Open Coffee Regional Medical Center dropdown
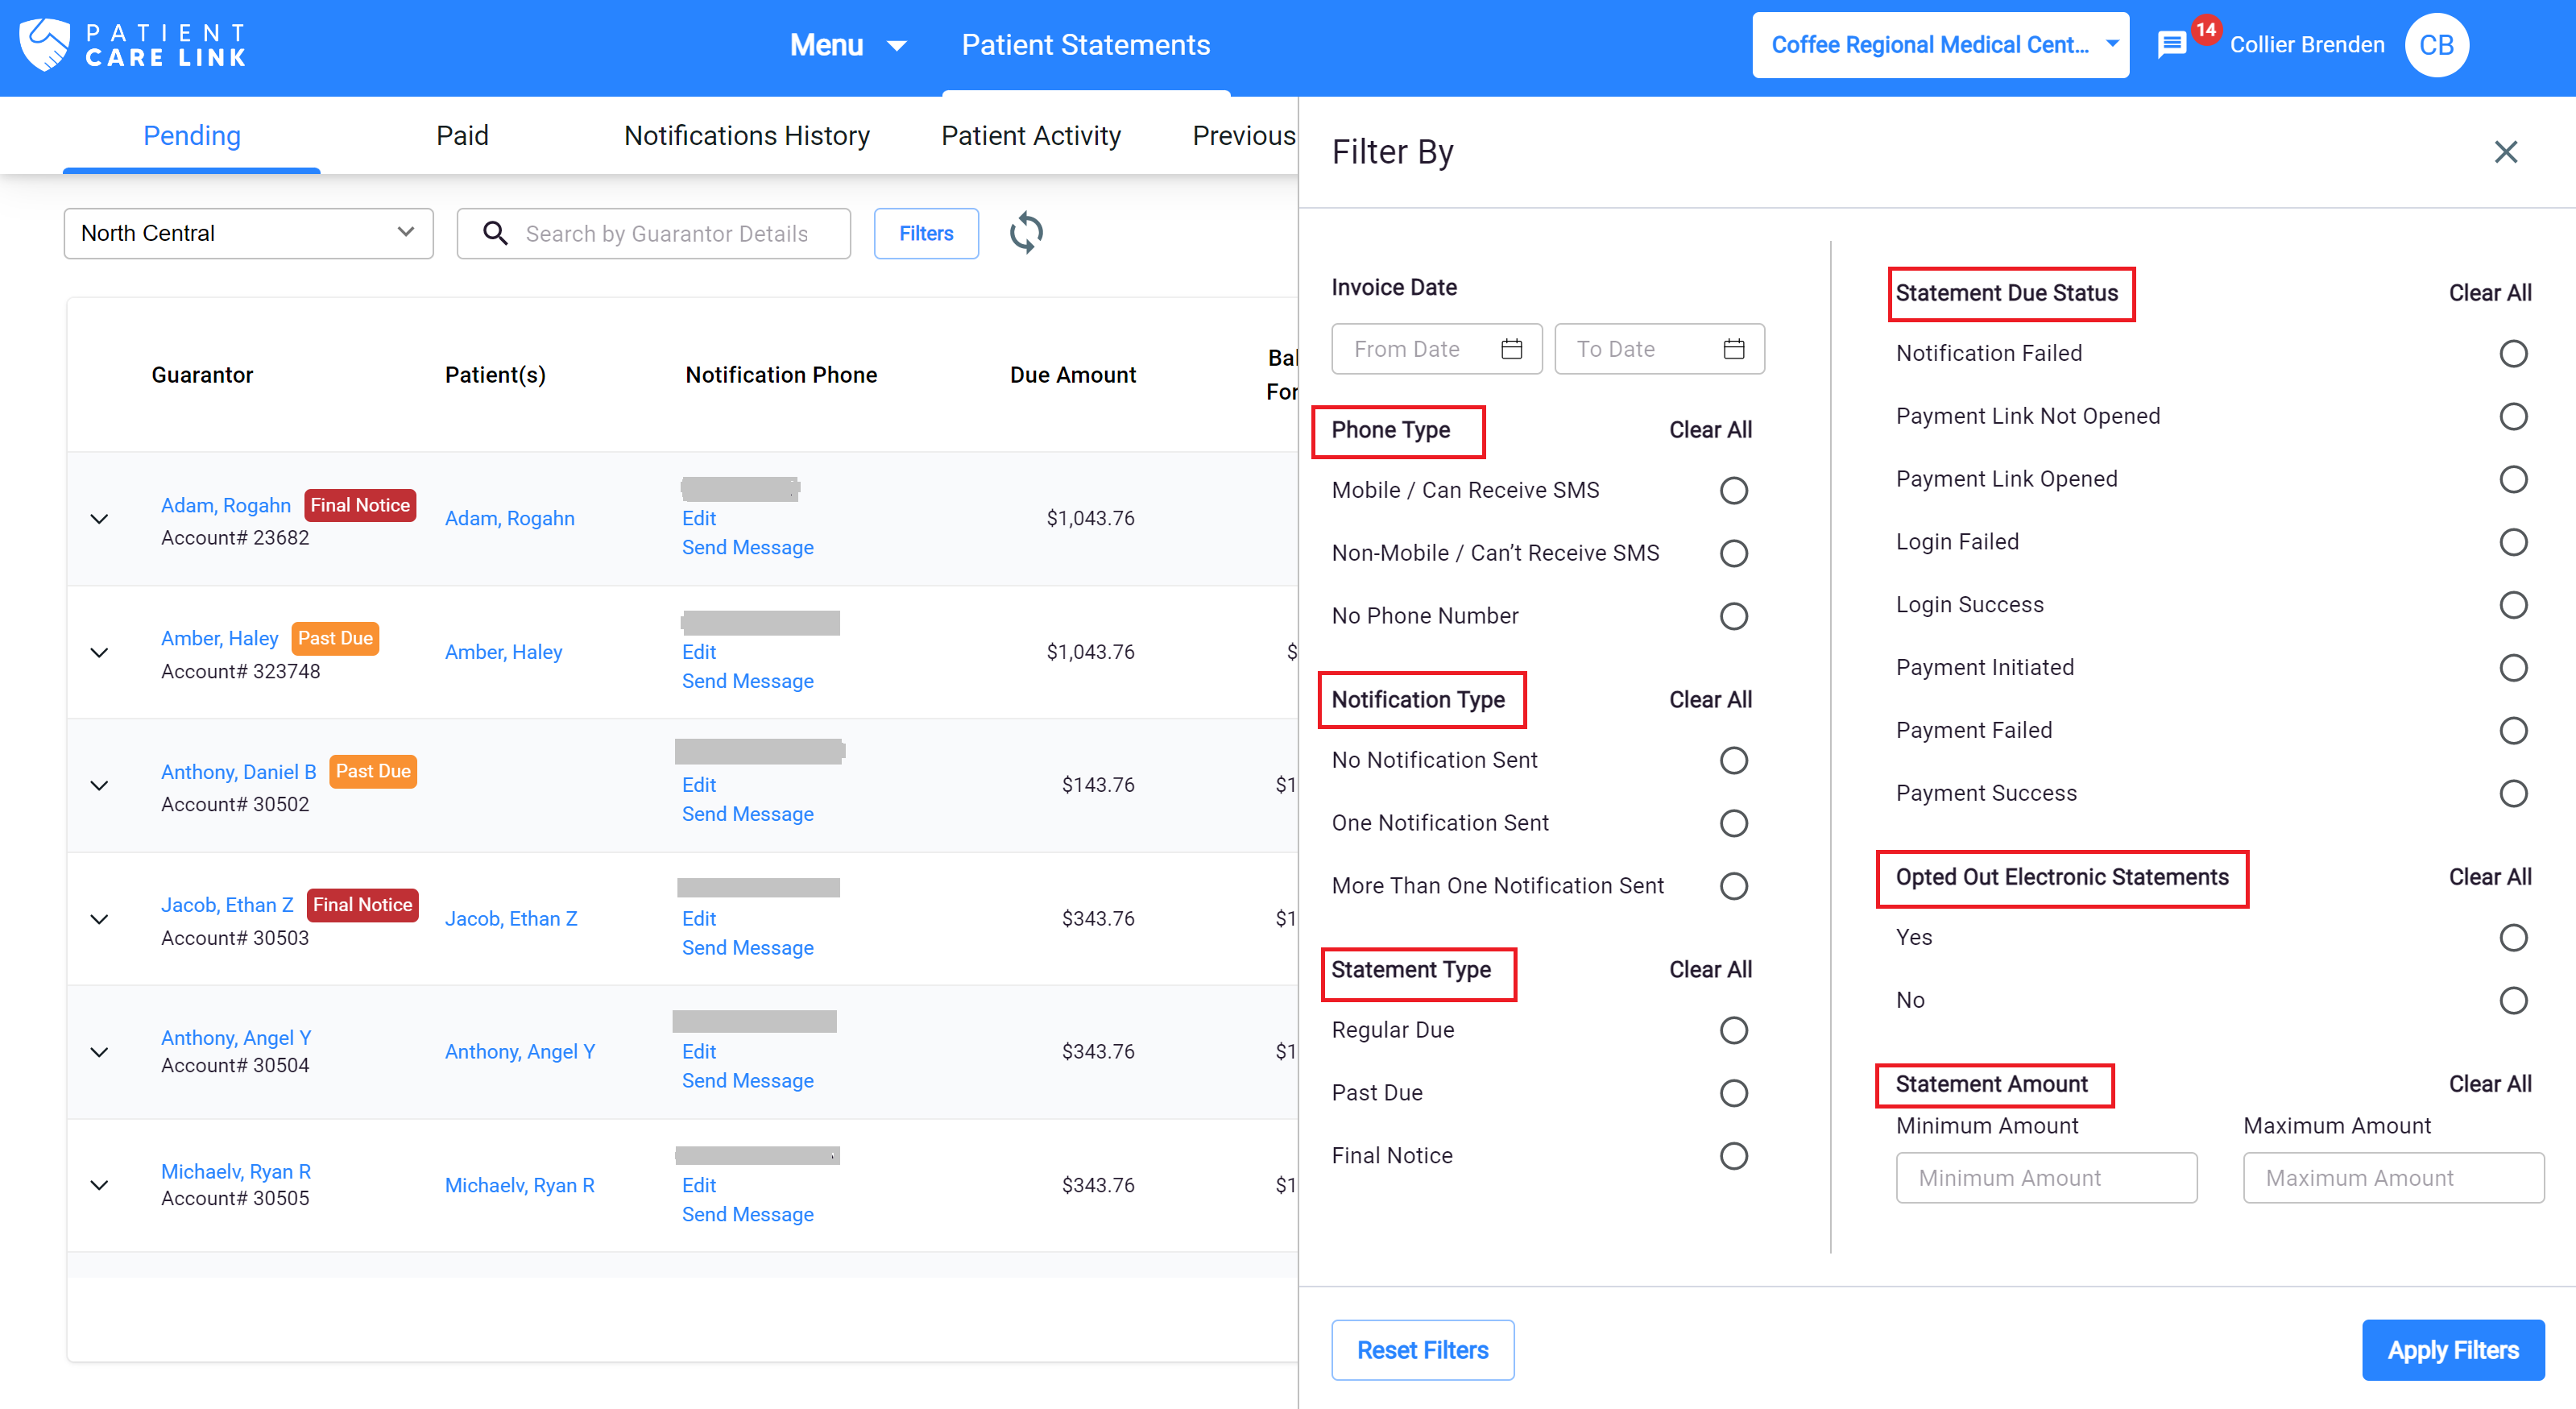The image size is (2576, 1409). [x=1940, y=45]
